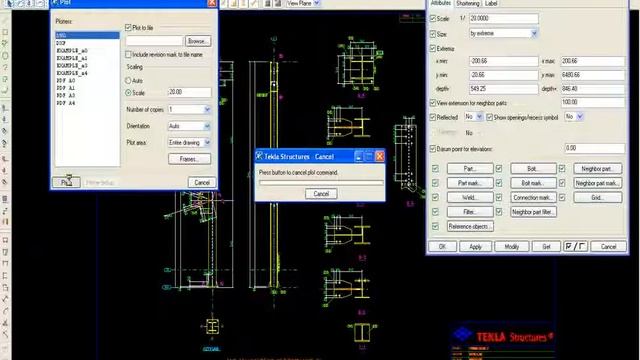Viewport: 640px width, 360px height.
Task: Switch to the Attributes tab
Action: coord(441,3)
